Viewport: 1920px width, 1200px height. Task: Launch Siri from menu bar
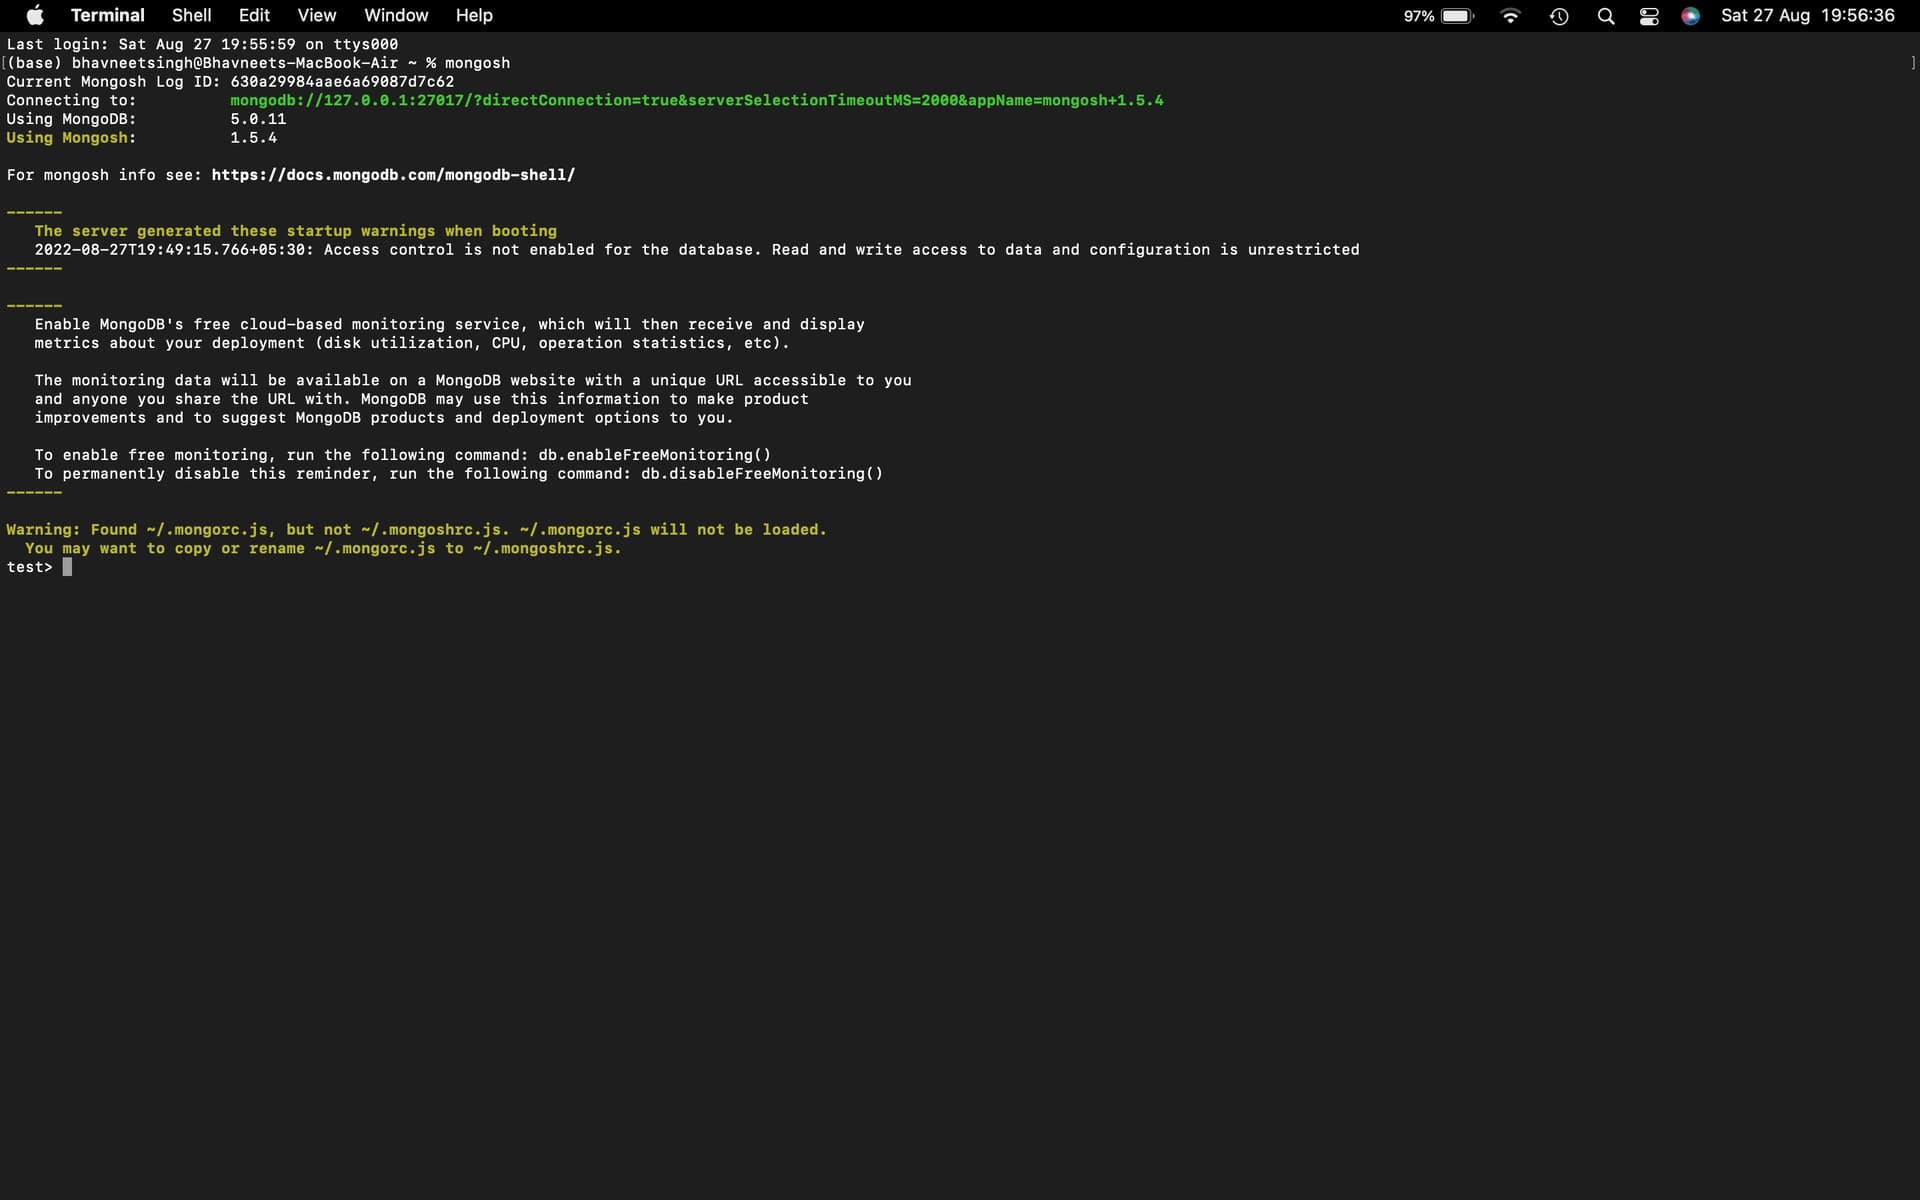coord(1690,16)
